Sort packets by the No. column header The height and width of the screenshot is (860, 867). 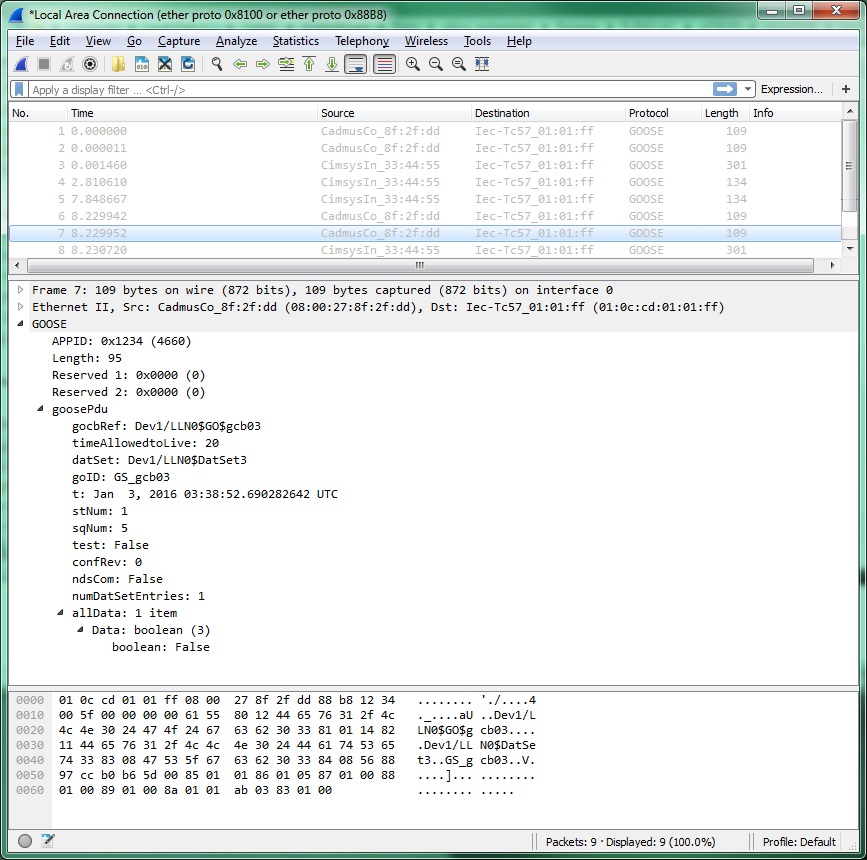(38, 113)
